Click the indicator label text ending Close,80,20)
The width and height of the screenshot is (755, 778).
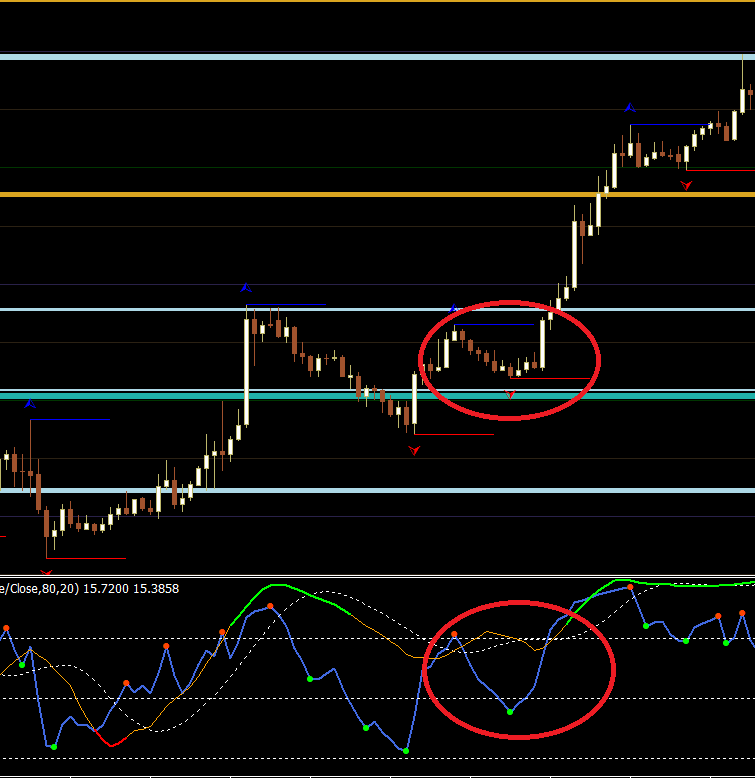pos(39,589)
